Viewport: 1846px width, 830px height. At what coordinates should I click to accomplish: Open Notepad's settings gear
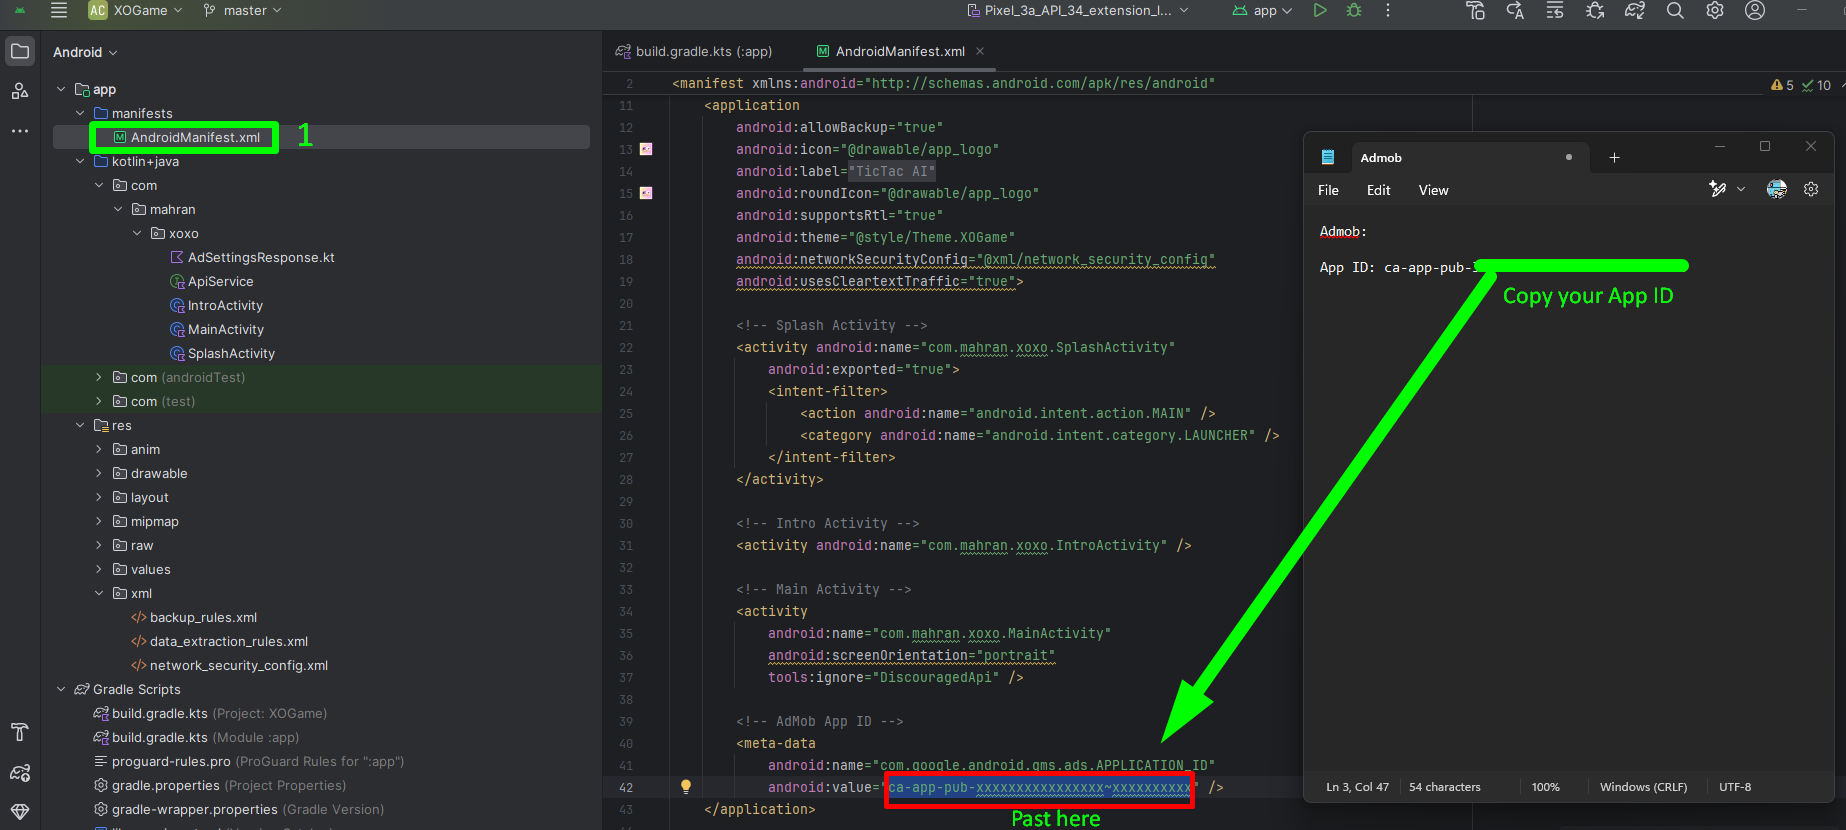pyautogui.click(x=1811, y=190)
